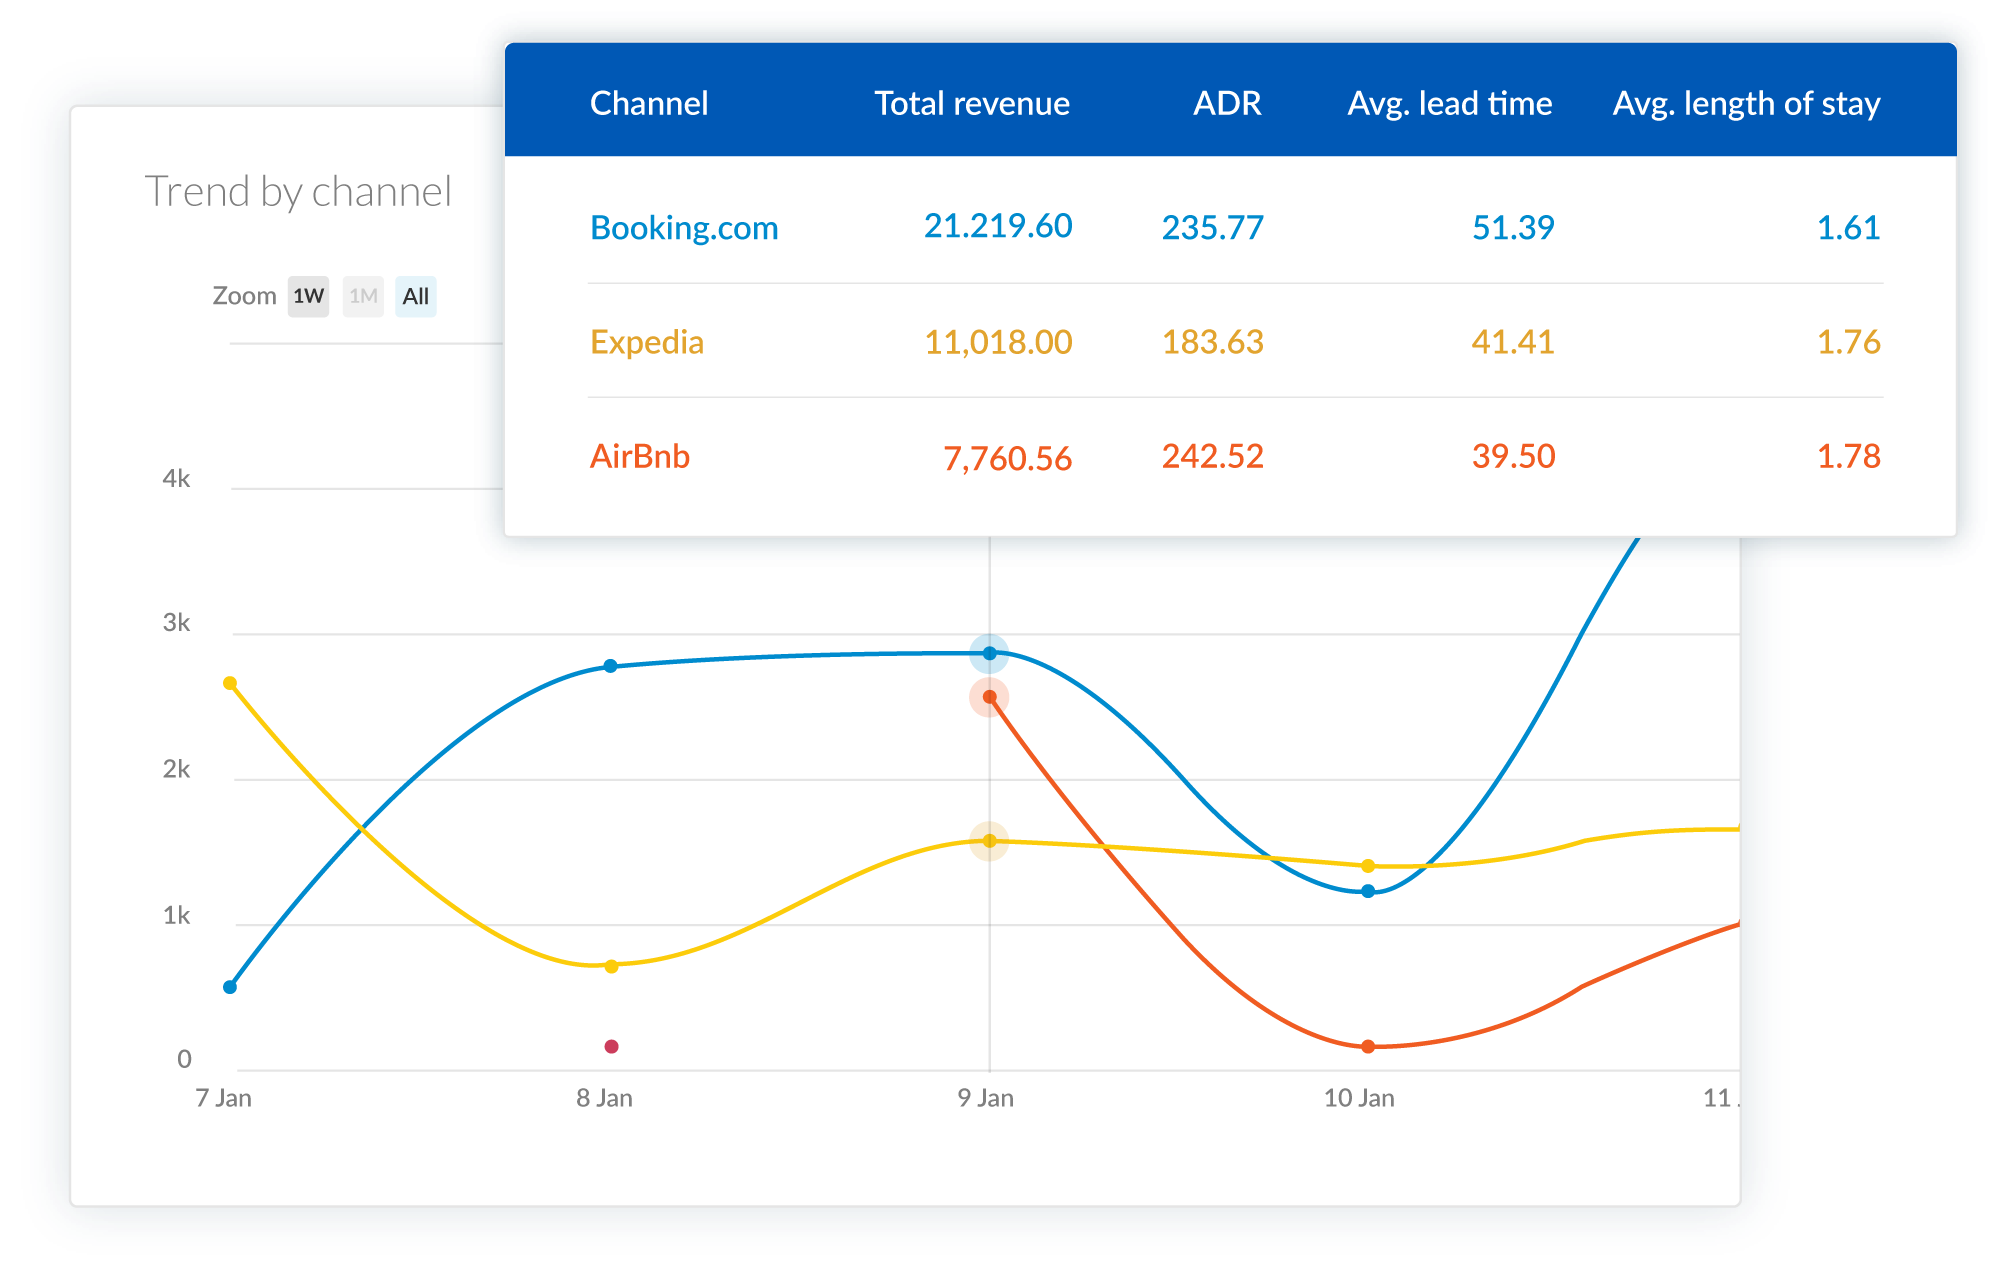The width and height of the screenshot is (2000, 1278).
Task: Click the 10 Jan axis label
Action: click(1359, 1098)
